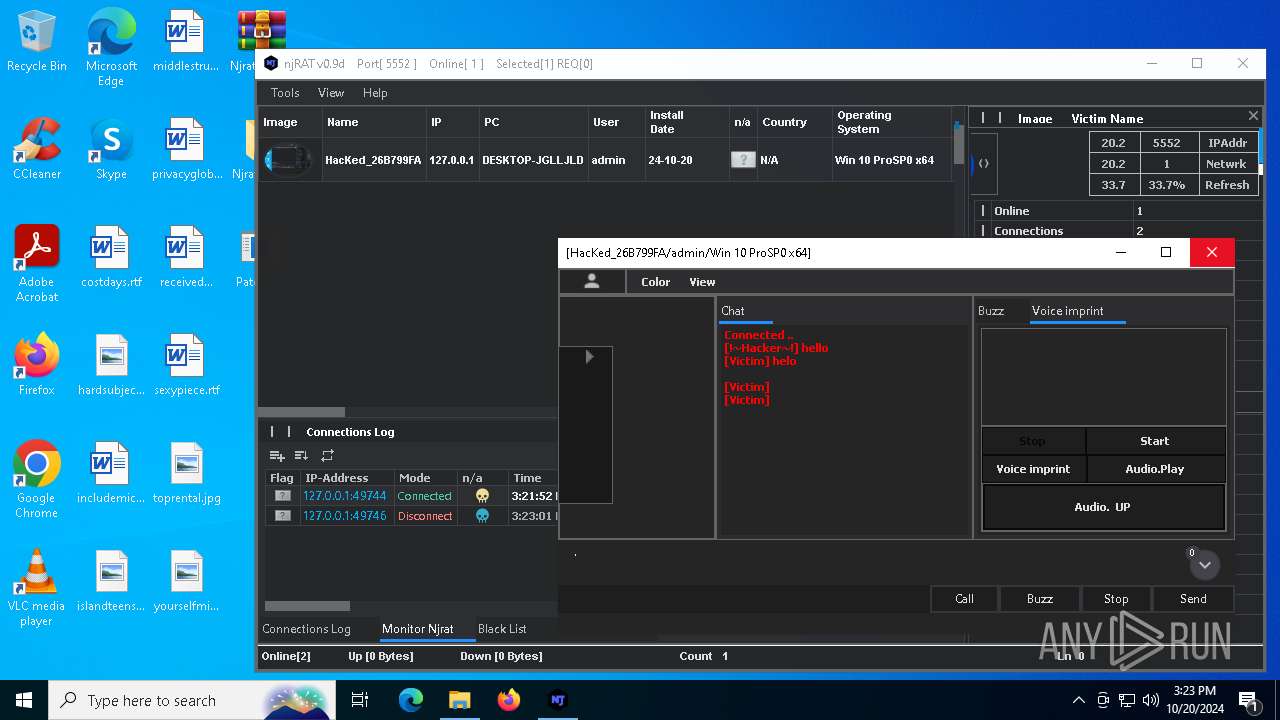Expand the chat sidebar arrow

(x=589, y=356)
